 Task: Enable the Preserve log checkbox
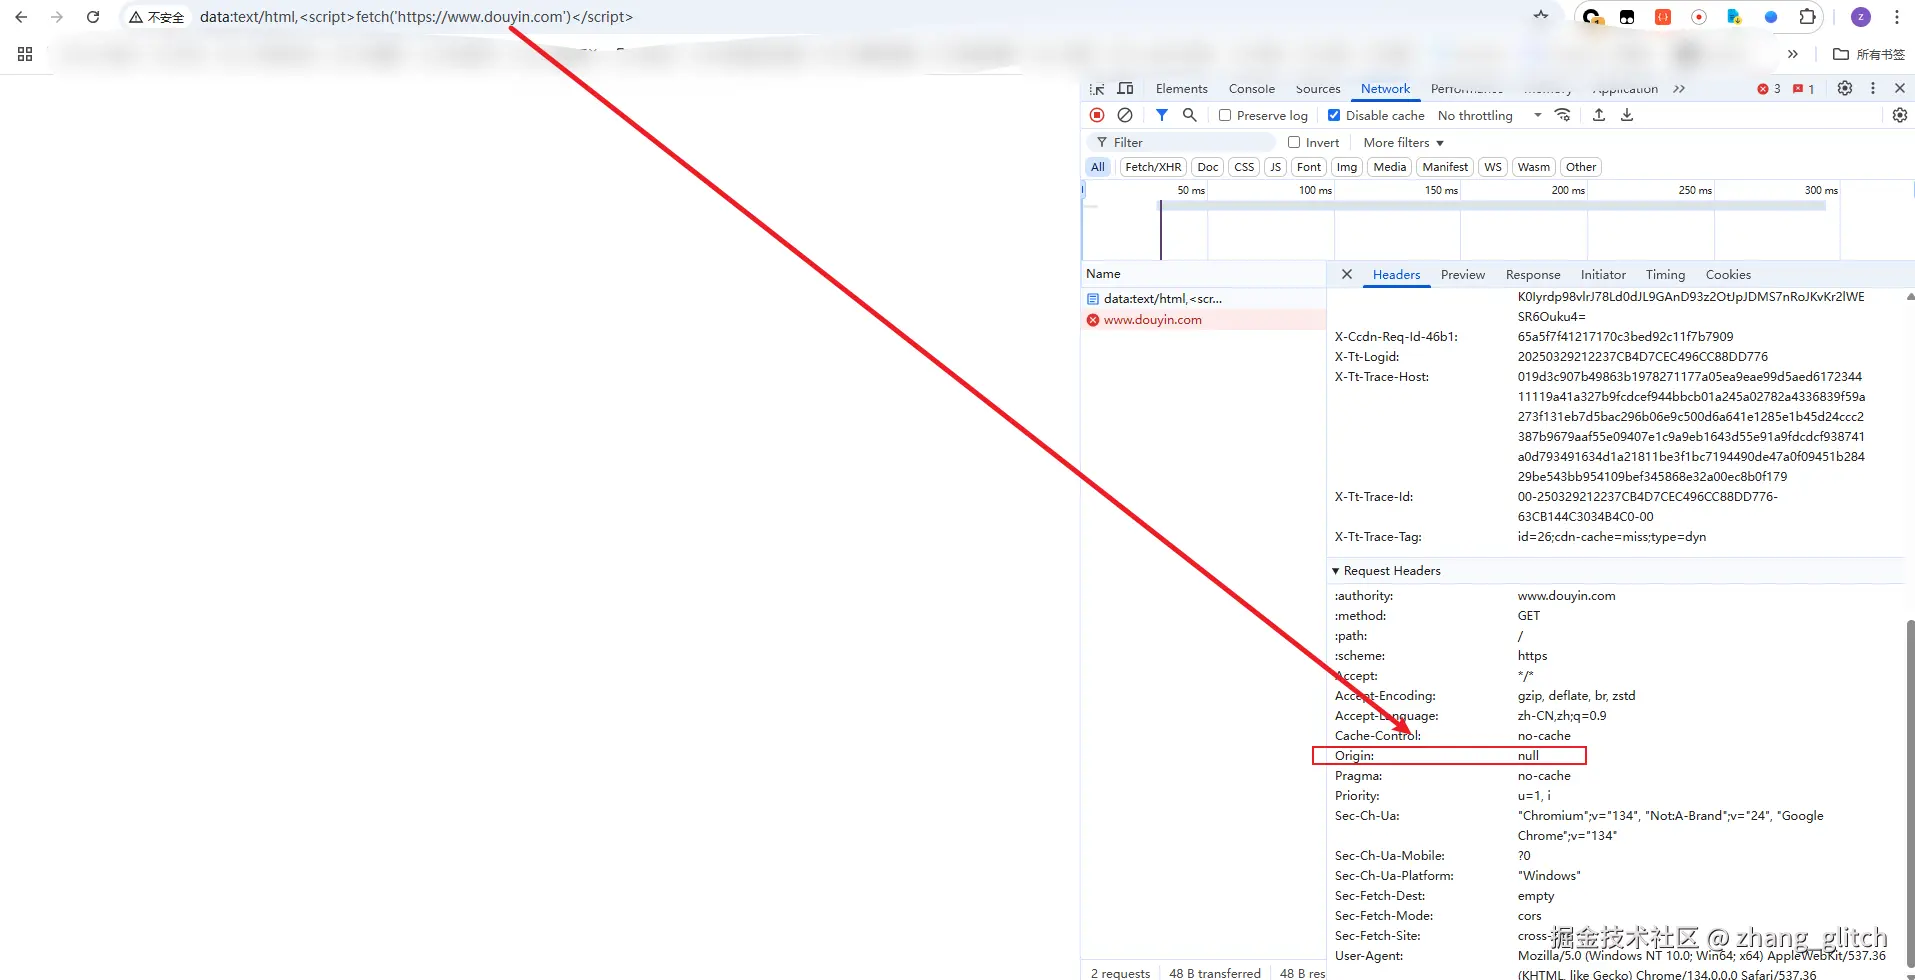[1225, 115]
